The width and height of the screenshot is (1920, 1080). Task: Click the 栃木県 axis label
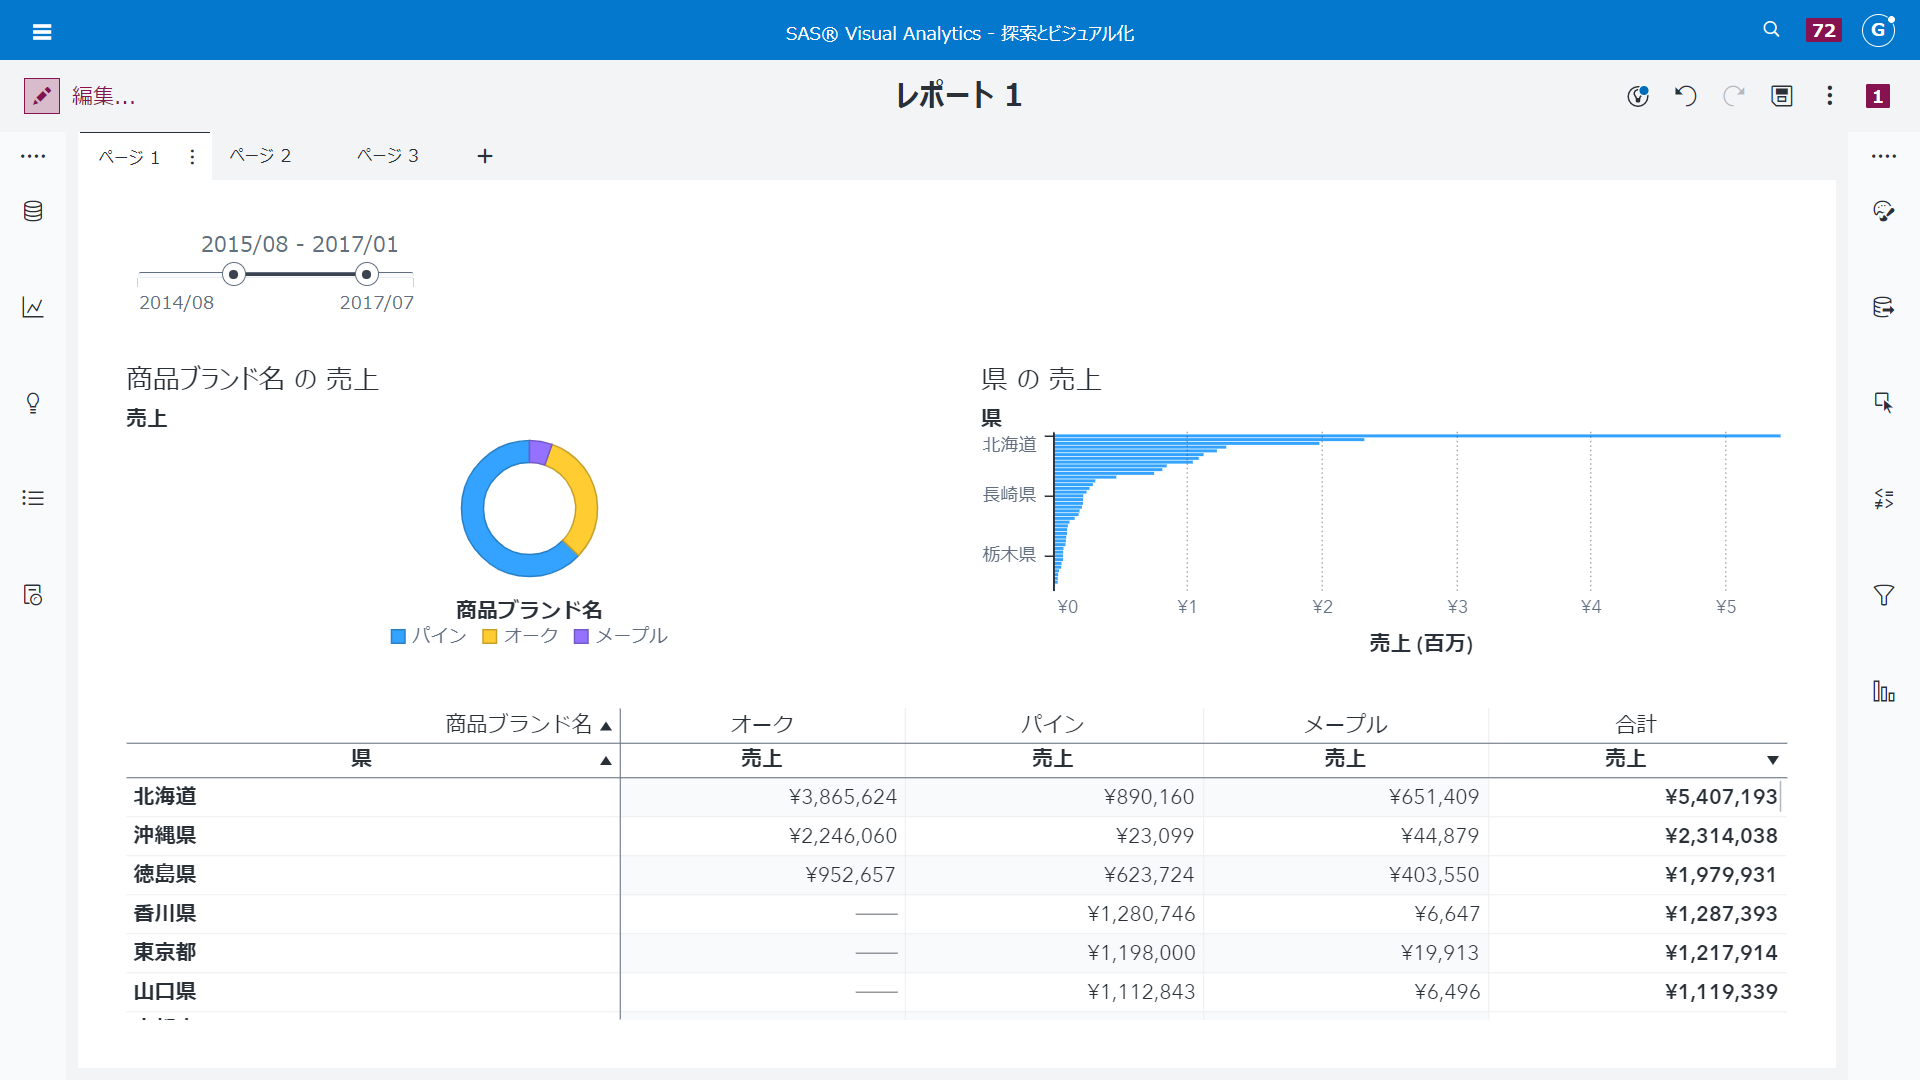coord(1009,554)
